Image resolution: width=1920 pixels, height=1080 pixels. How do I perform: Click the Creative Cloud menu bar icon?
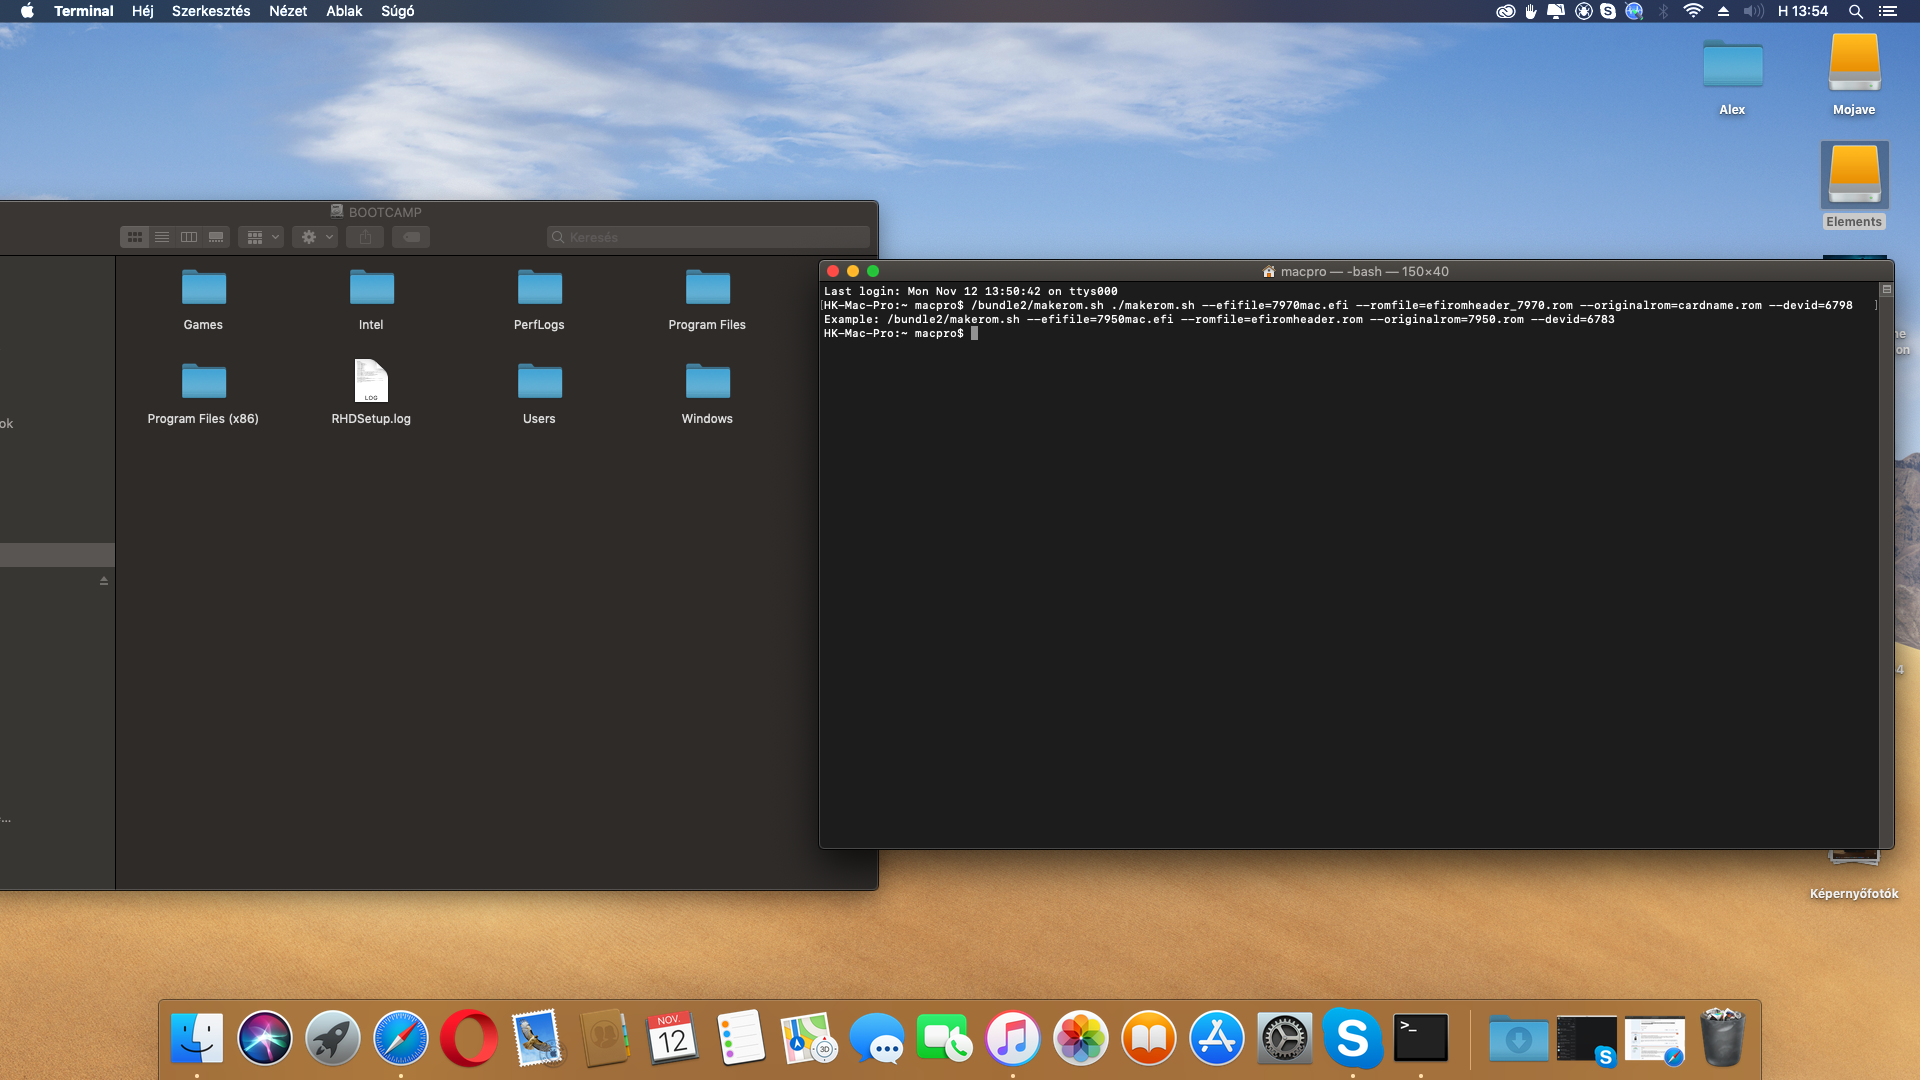pos(1505,11)
